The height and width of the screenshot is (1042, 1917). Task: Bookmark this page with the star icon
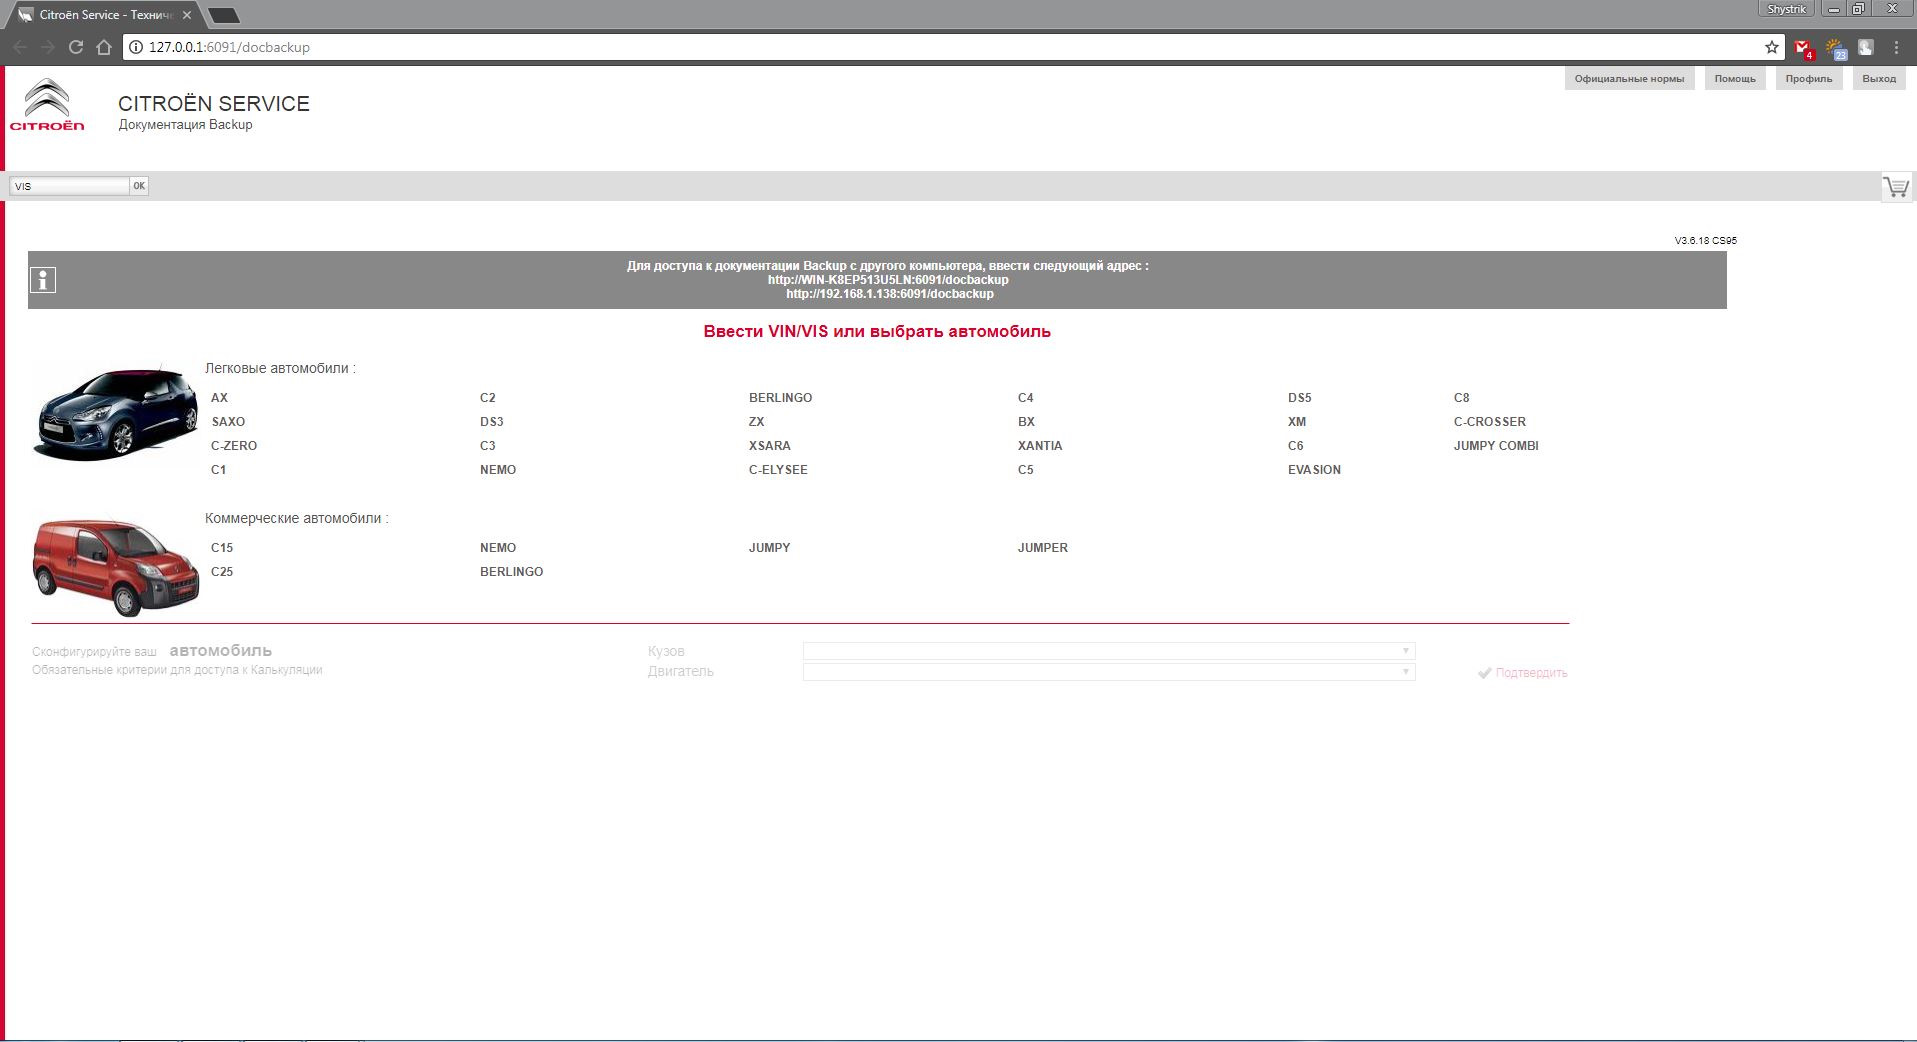1772,47
